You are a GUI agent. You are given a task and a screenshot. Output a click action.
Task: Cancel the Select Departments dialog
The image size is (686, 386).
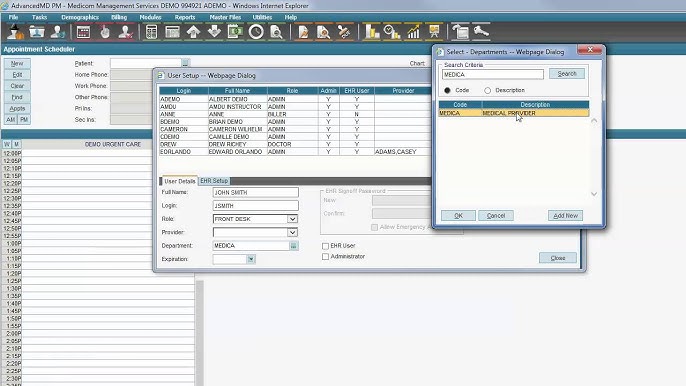496,215
